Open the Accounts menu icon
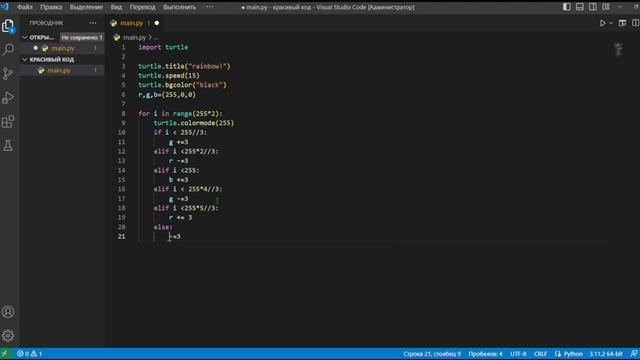The height and width of the screenshot is (360, 640). point(8,312)
